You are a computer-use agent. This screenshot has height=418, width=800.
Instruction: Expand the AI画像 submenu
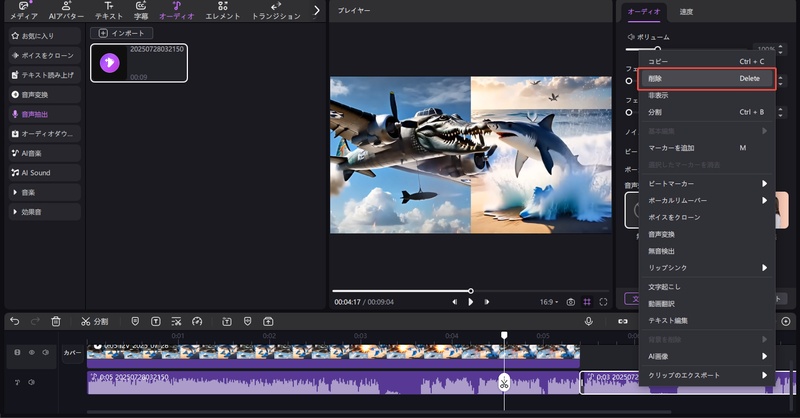pyautogui.click(x=707, y=356)
